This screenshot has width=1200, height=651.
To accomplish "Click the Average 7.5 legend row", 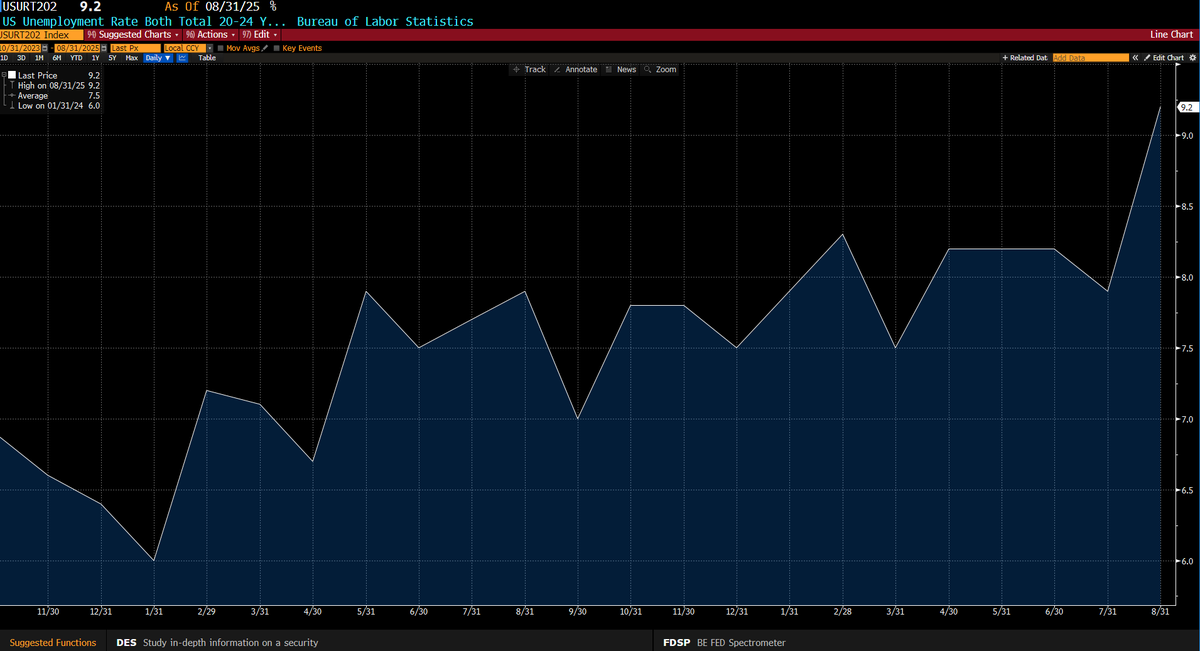I will pos(52,95).
